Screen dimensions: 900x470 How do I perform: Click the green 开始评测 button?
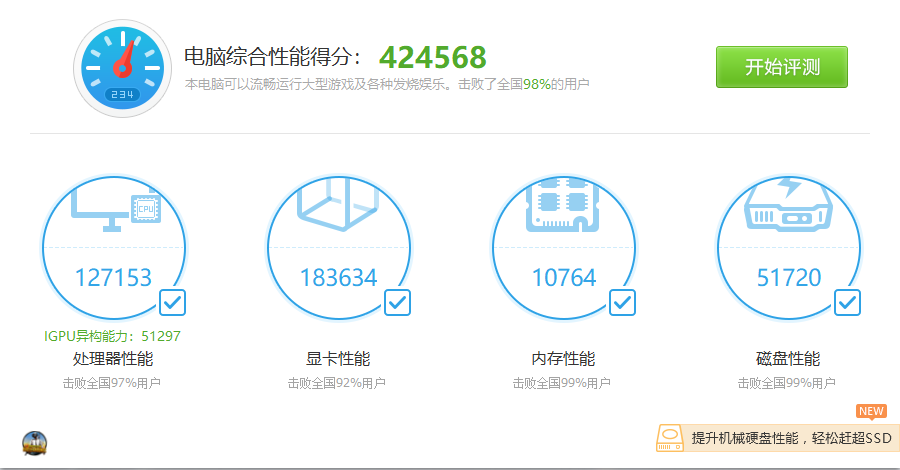[x=781, y=67]
